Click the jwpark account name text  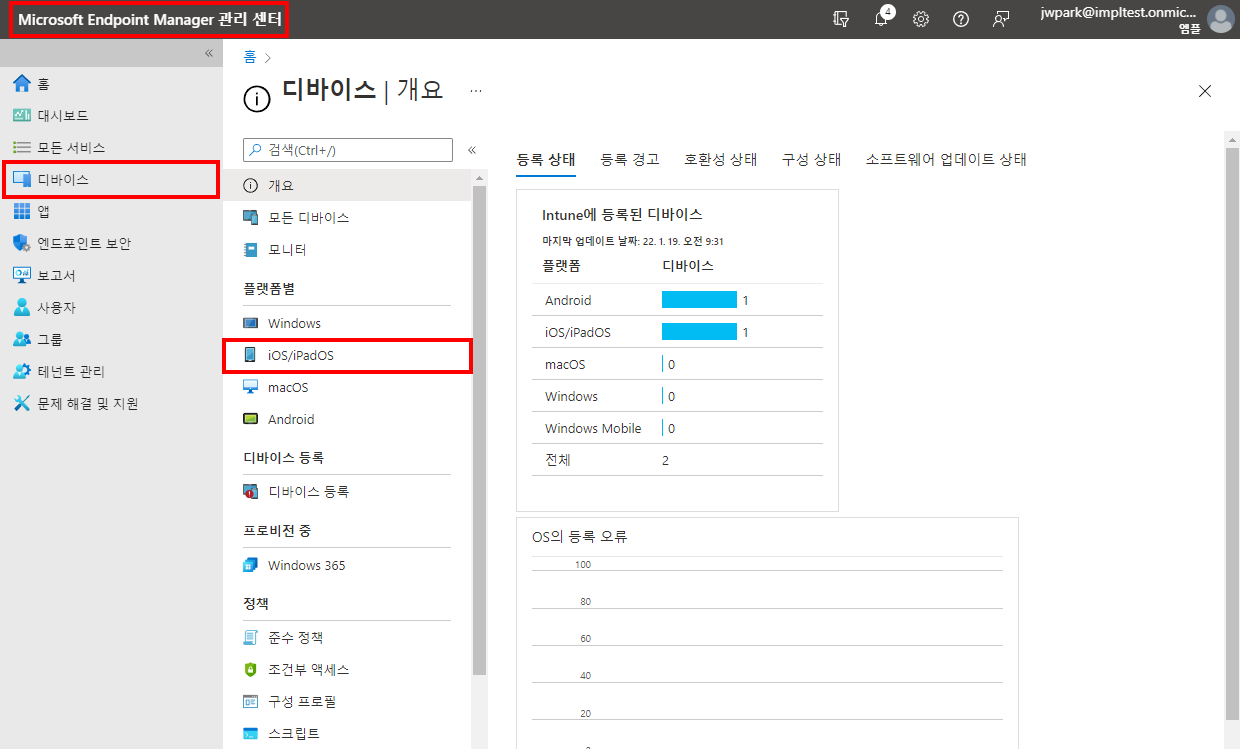1118,13
